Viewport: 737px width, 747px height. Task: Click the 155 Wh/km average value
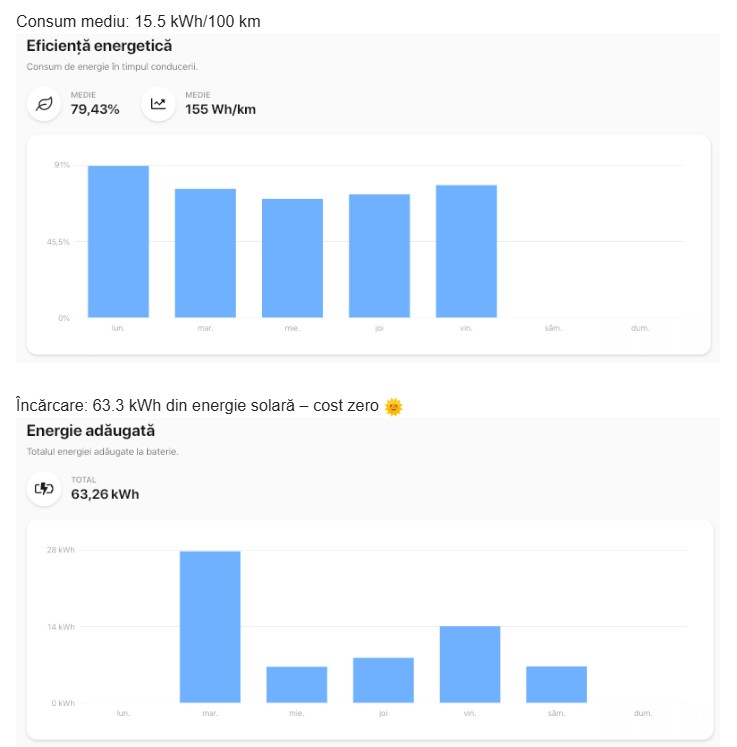(220, 109)
